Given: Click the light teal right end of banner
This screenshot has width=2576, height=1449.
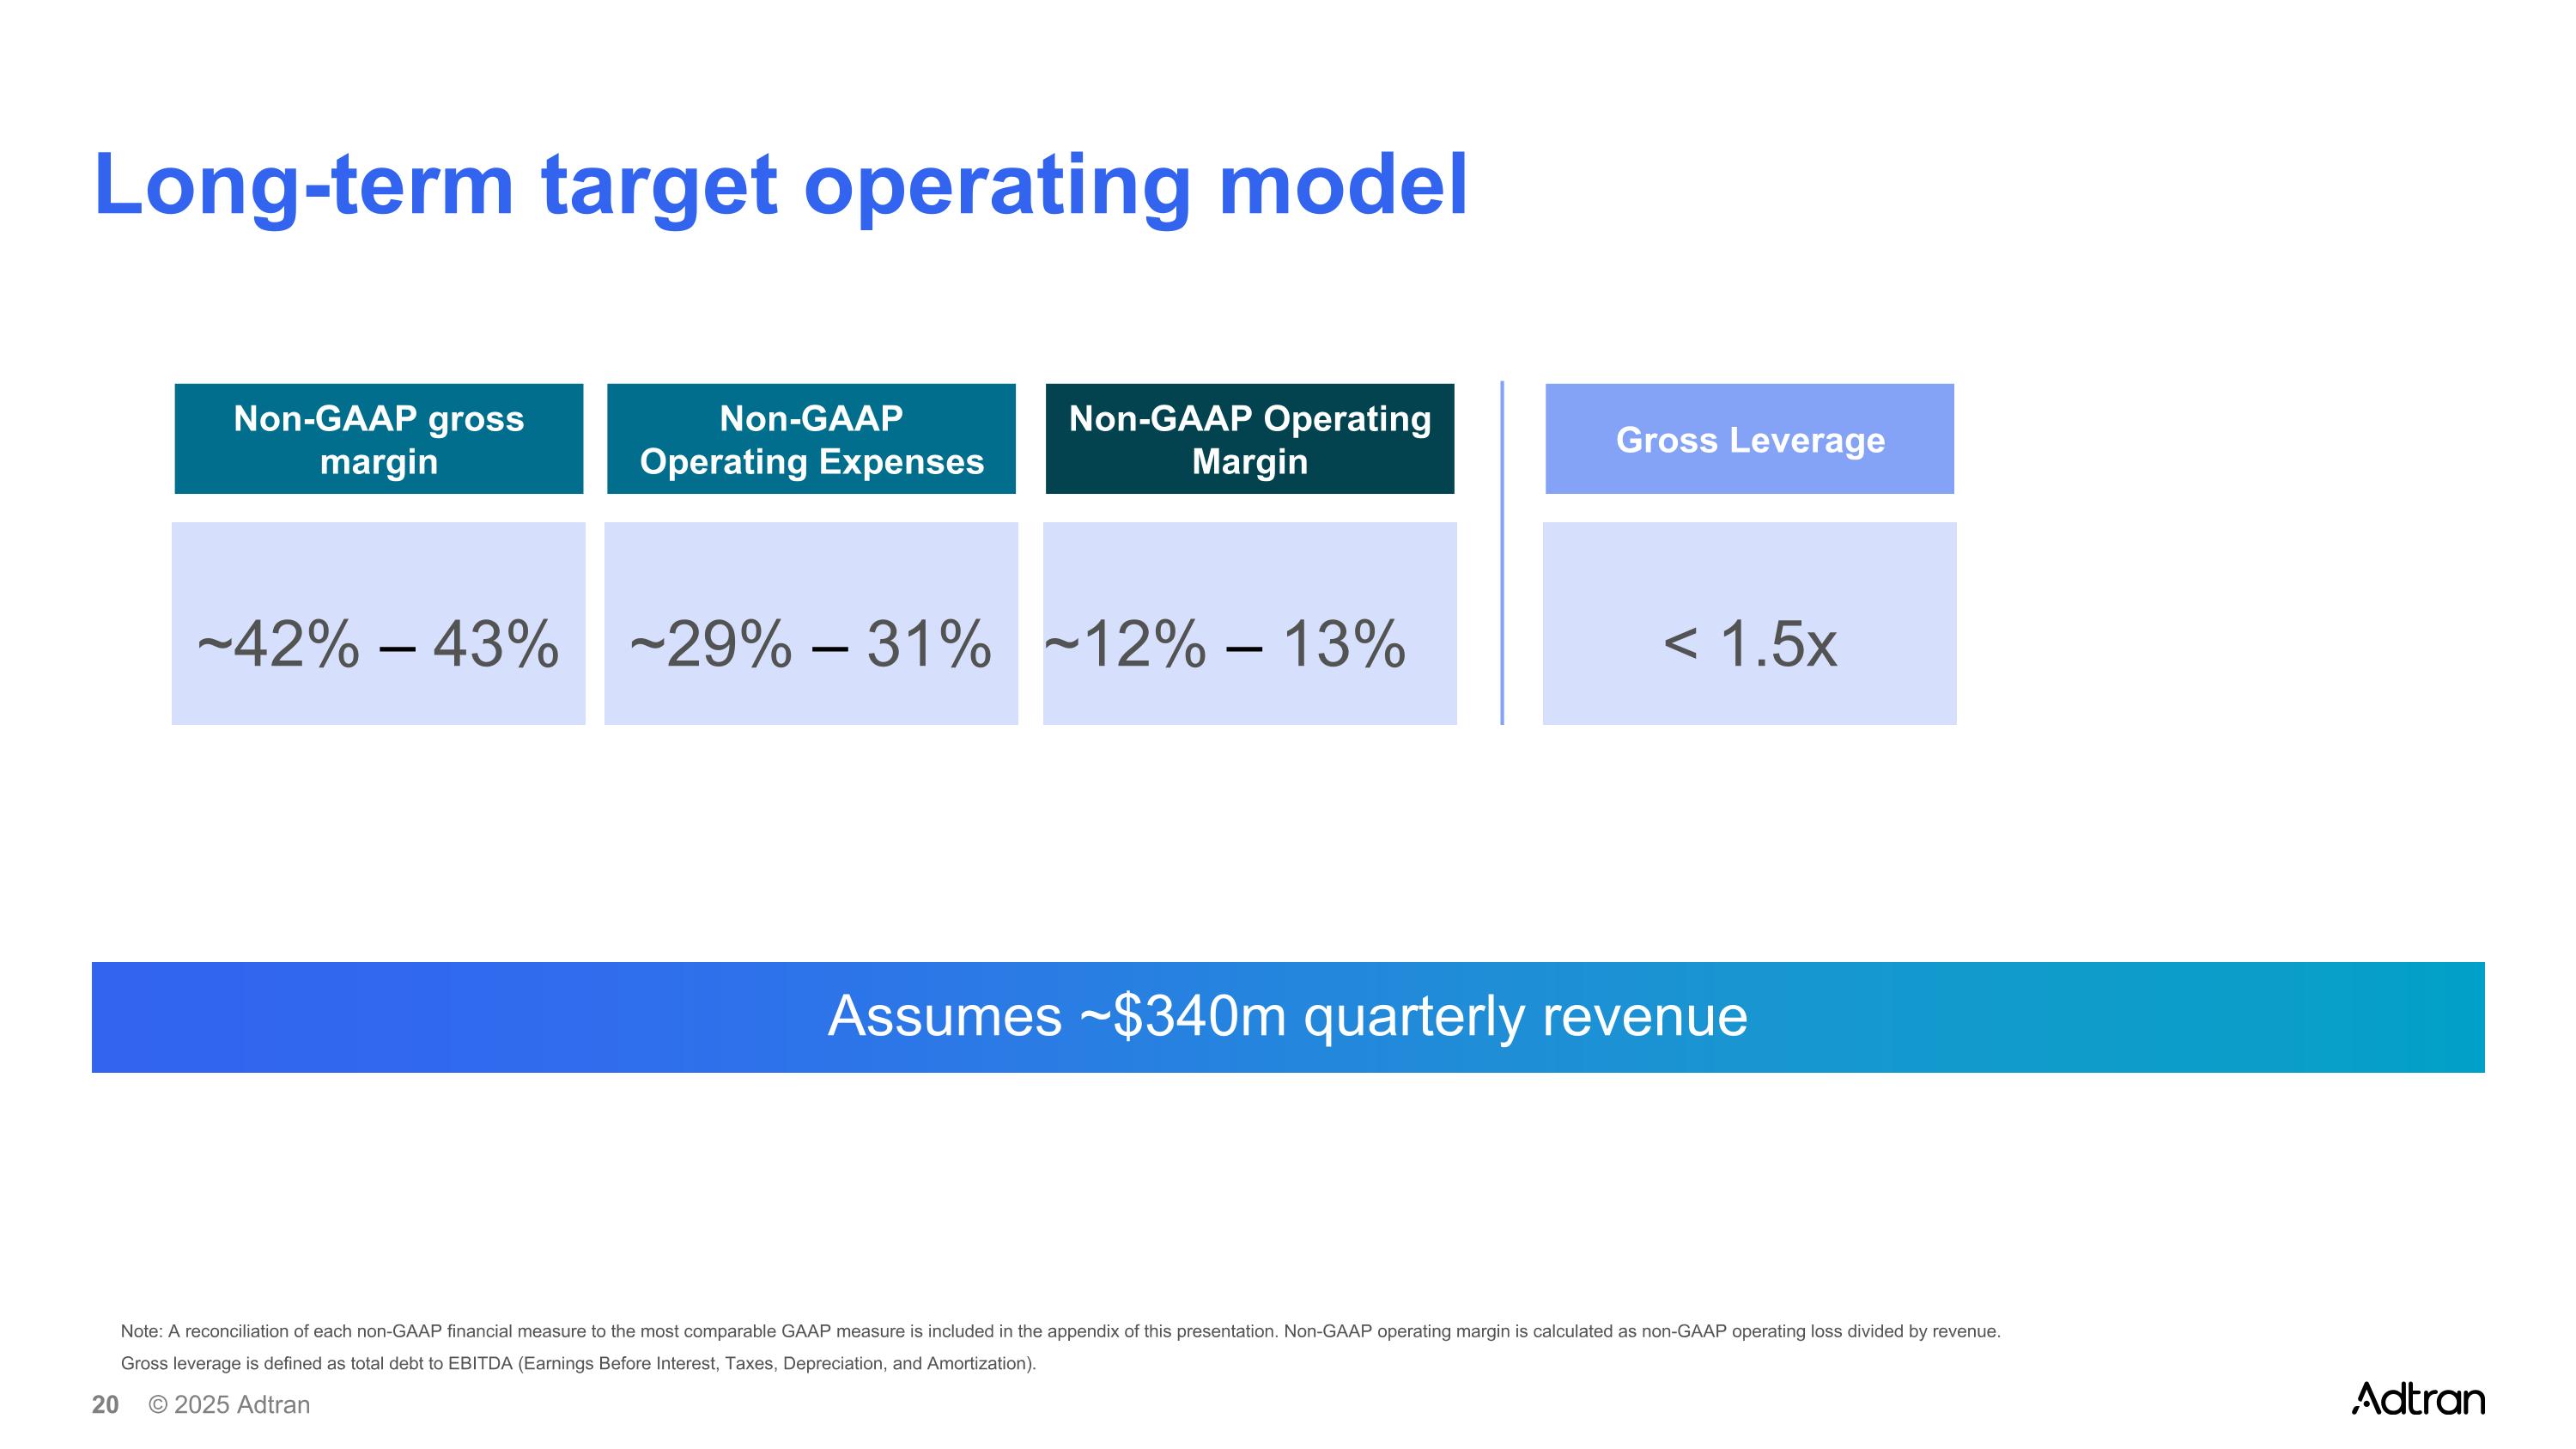Looking at the screenshot, I should pyautogui.click(x=2440, y=1017).
